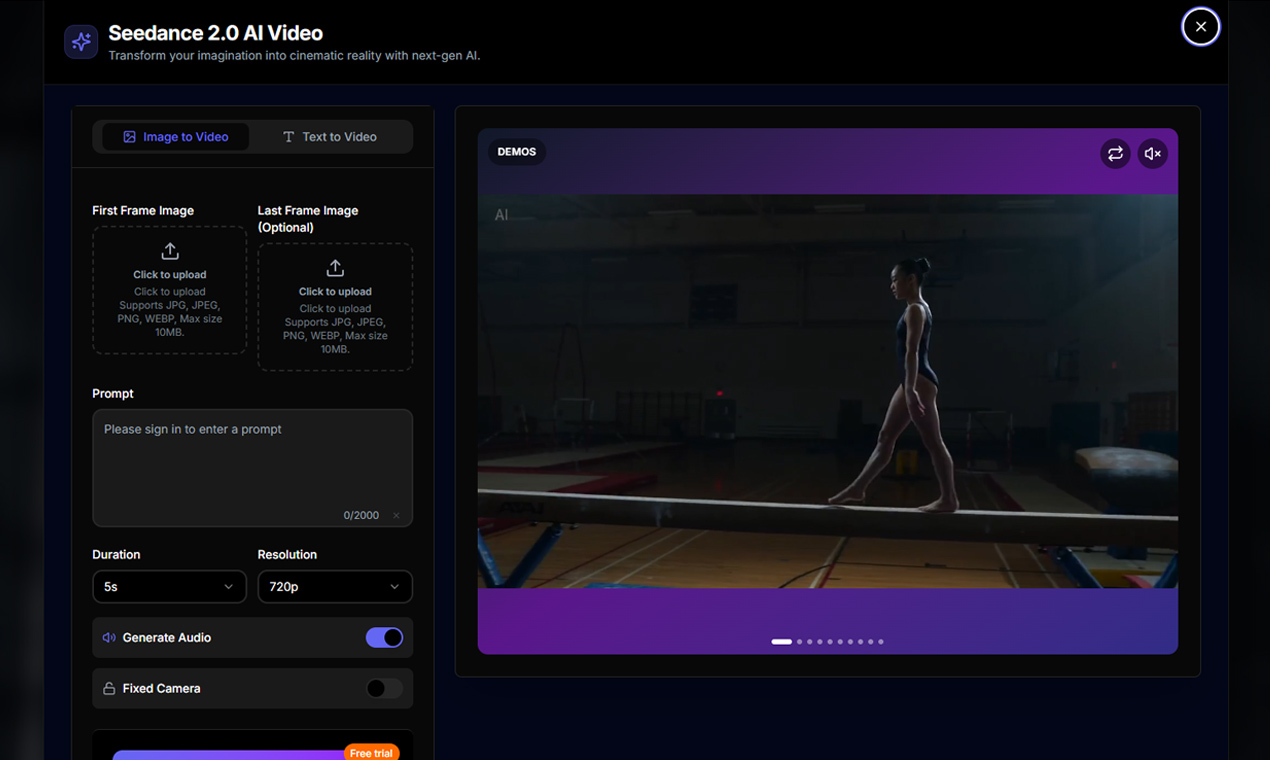1270x760 pixels.
Task: Click the upload icon for First Frame Image
Action: coord(169,252)
